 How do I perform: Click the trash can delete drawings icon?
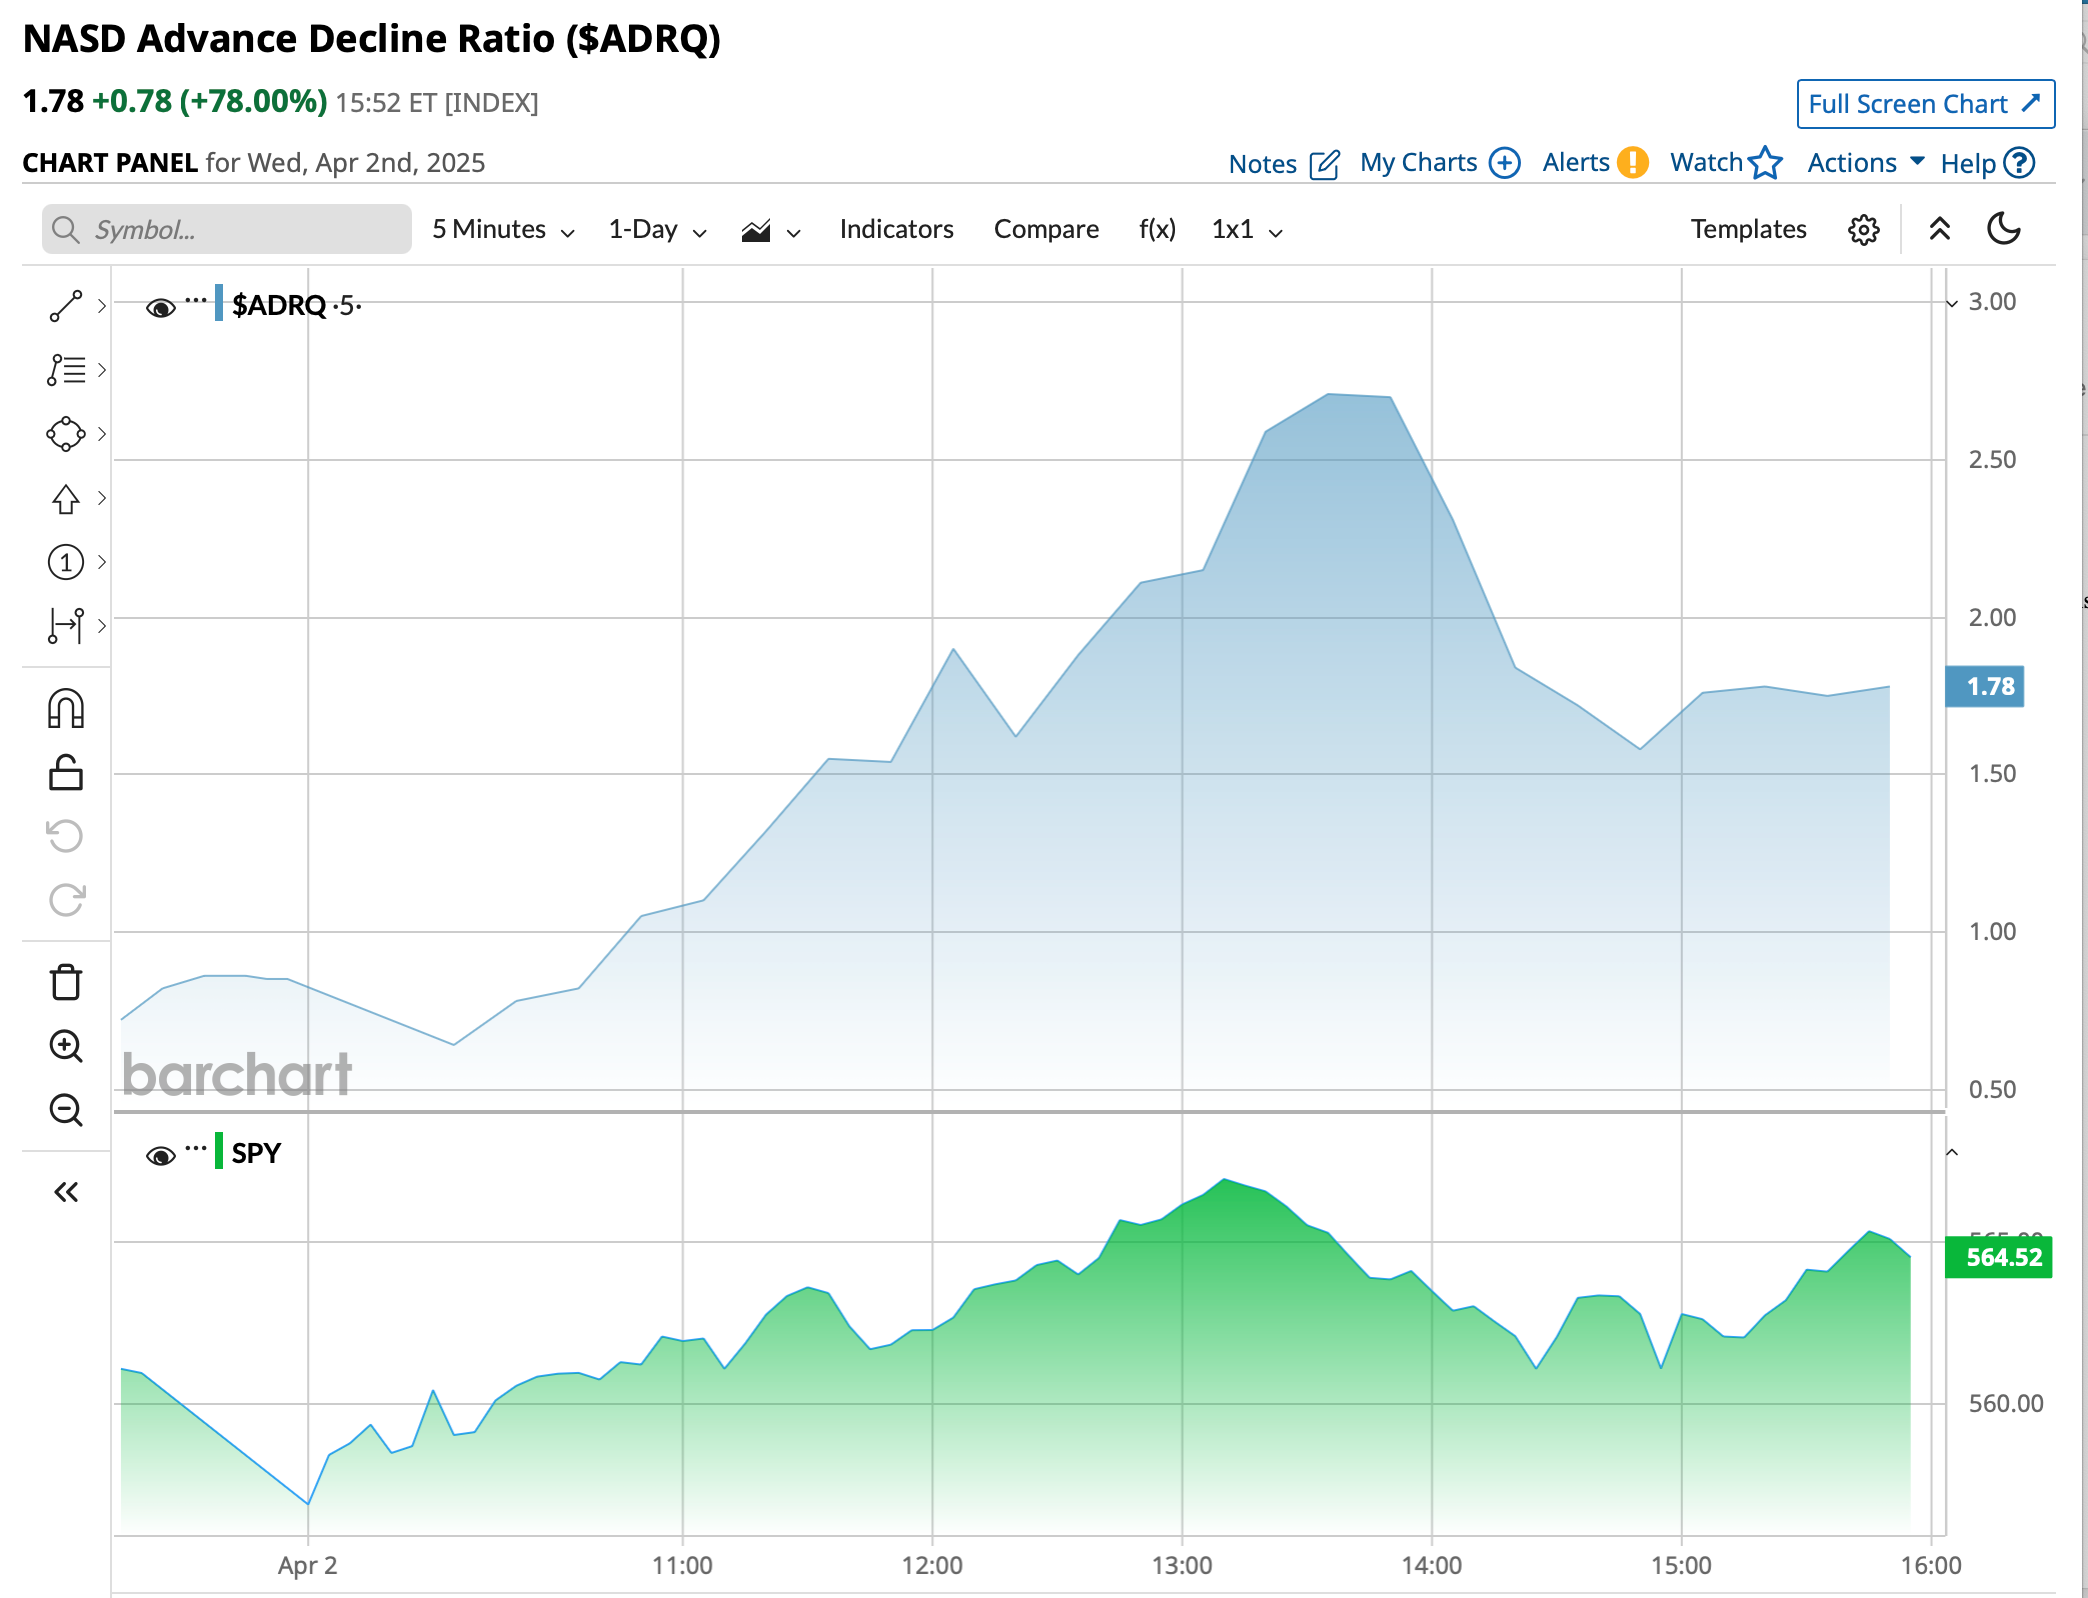(66, 982)
